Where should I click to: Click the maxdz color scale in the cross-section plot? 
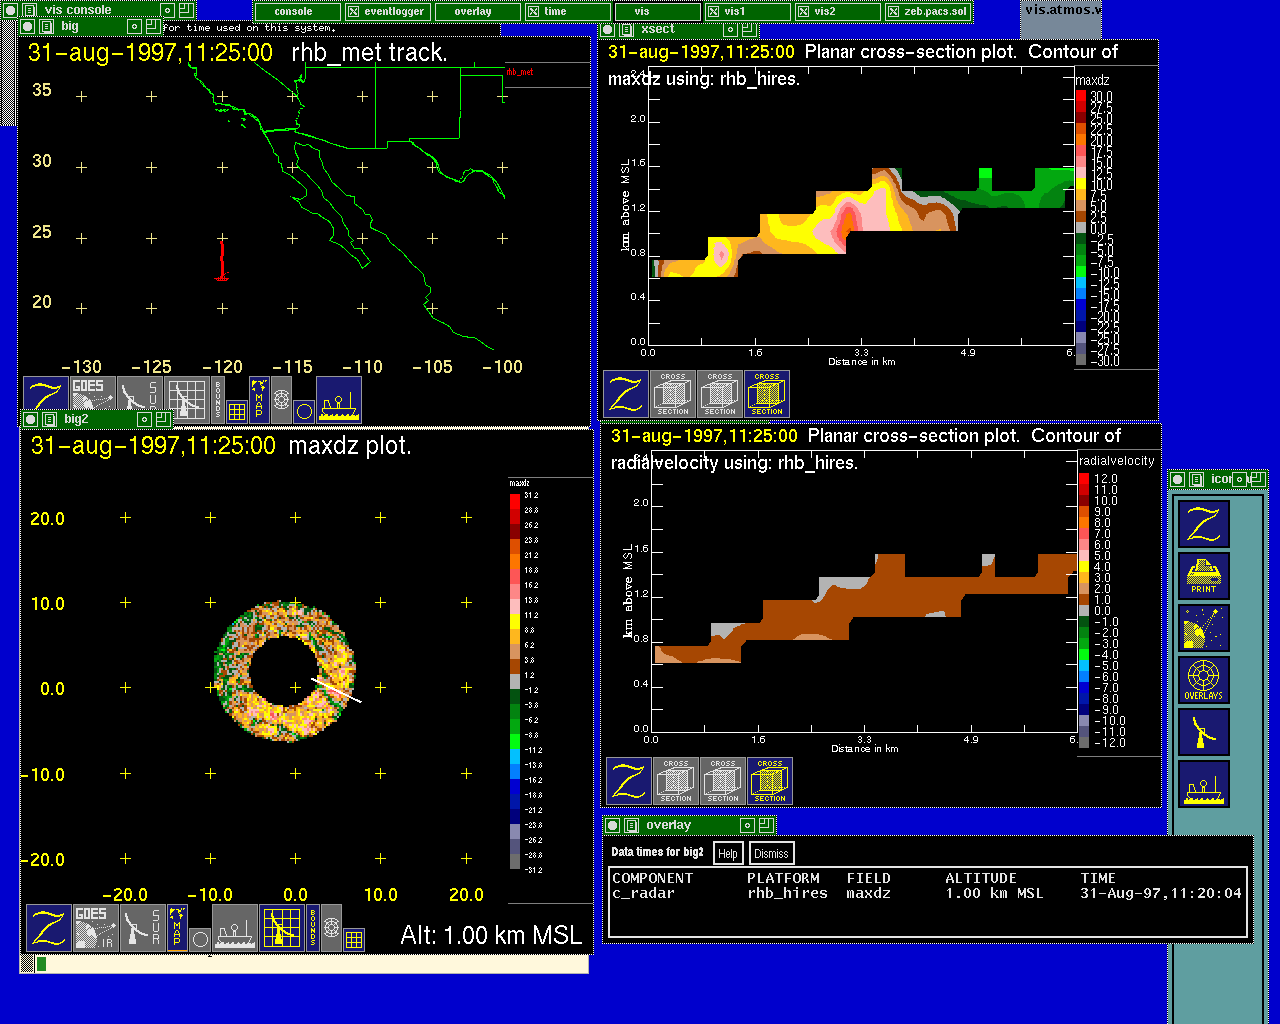[1081, 228]
